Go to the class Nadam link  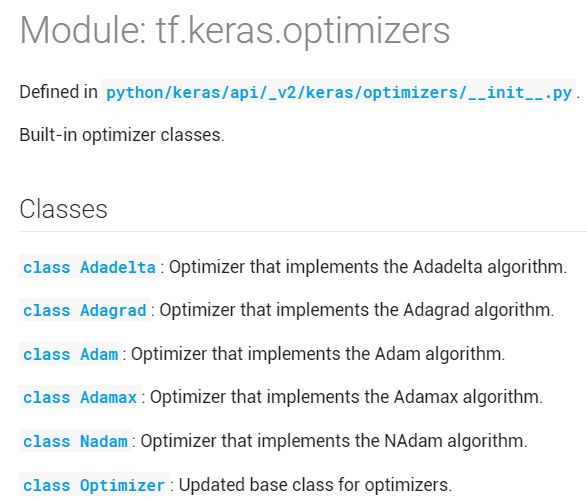pyautogui.click(x=75, y=441)
